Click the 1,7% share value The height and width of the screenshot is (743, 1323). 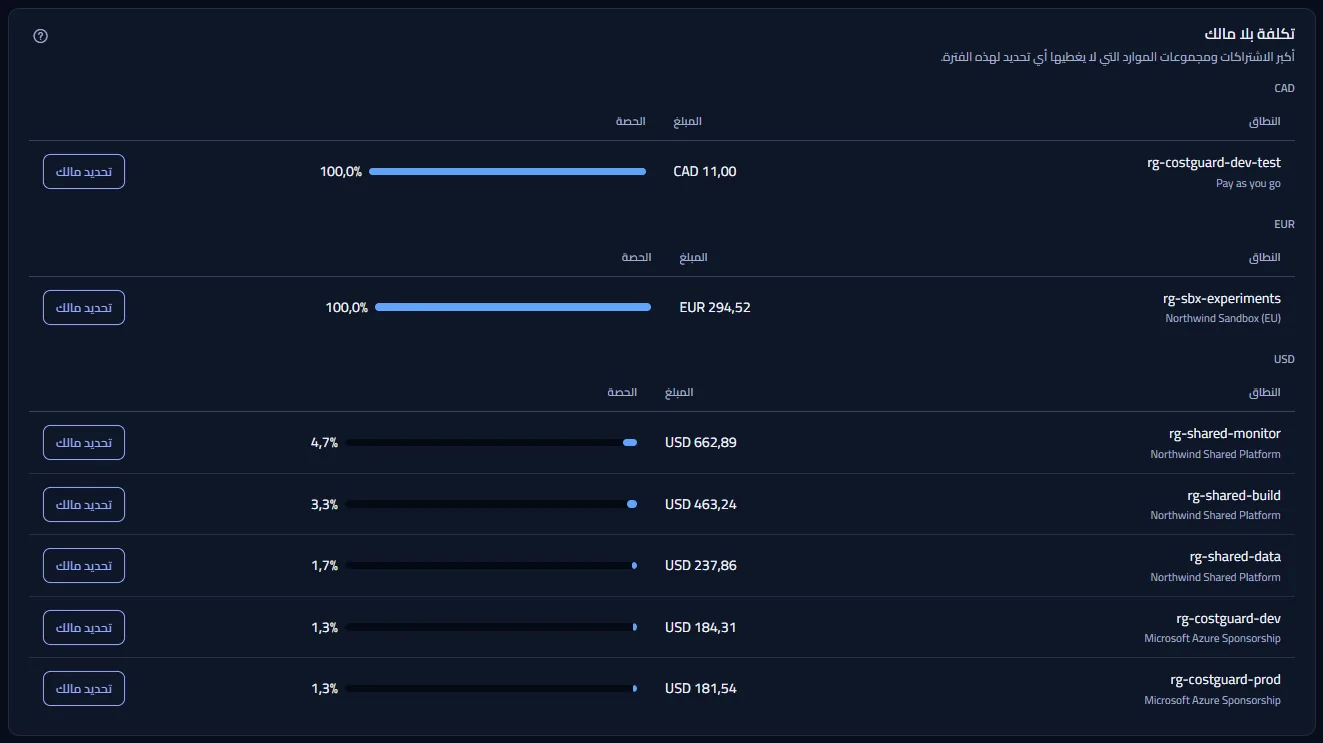click(x=325, y=566)
